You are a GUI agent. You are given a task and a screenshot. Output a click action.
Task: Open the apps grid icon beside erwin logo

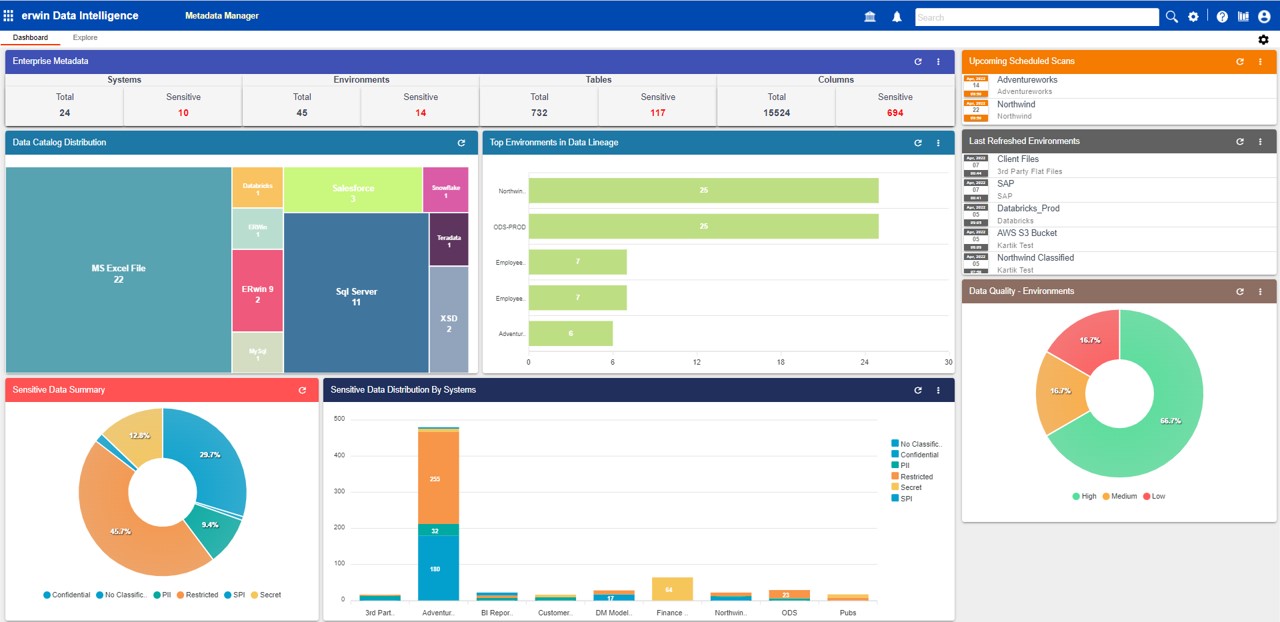(11, 15)
